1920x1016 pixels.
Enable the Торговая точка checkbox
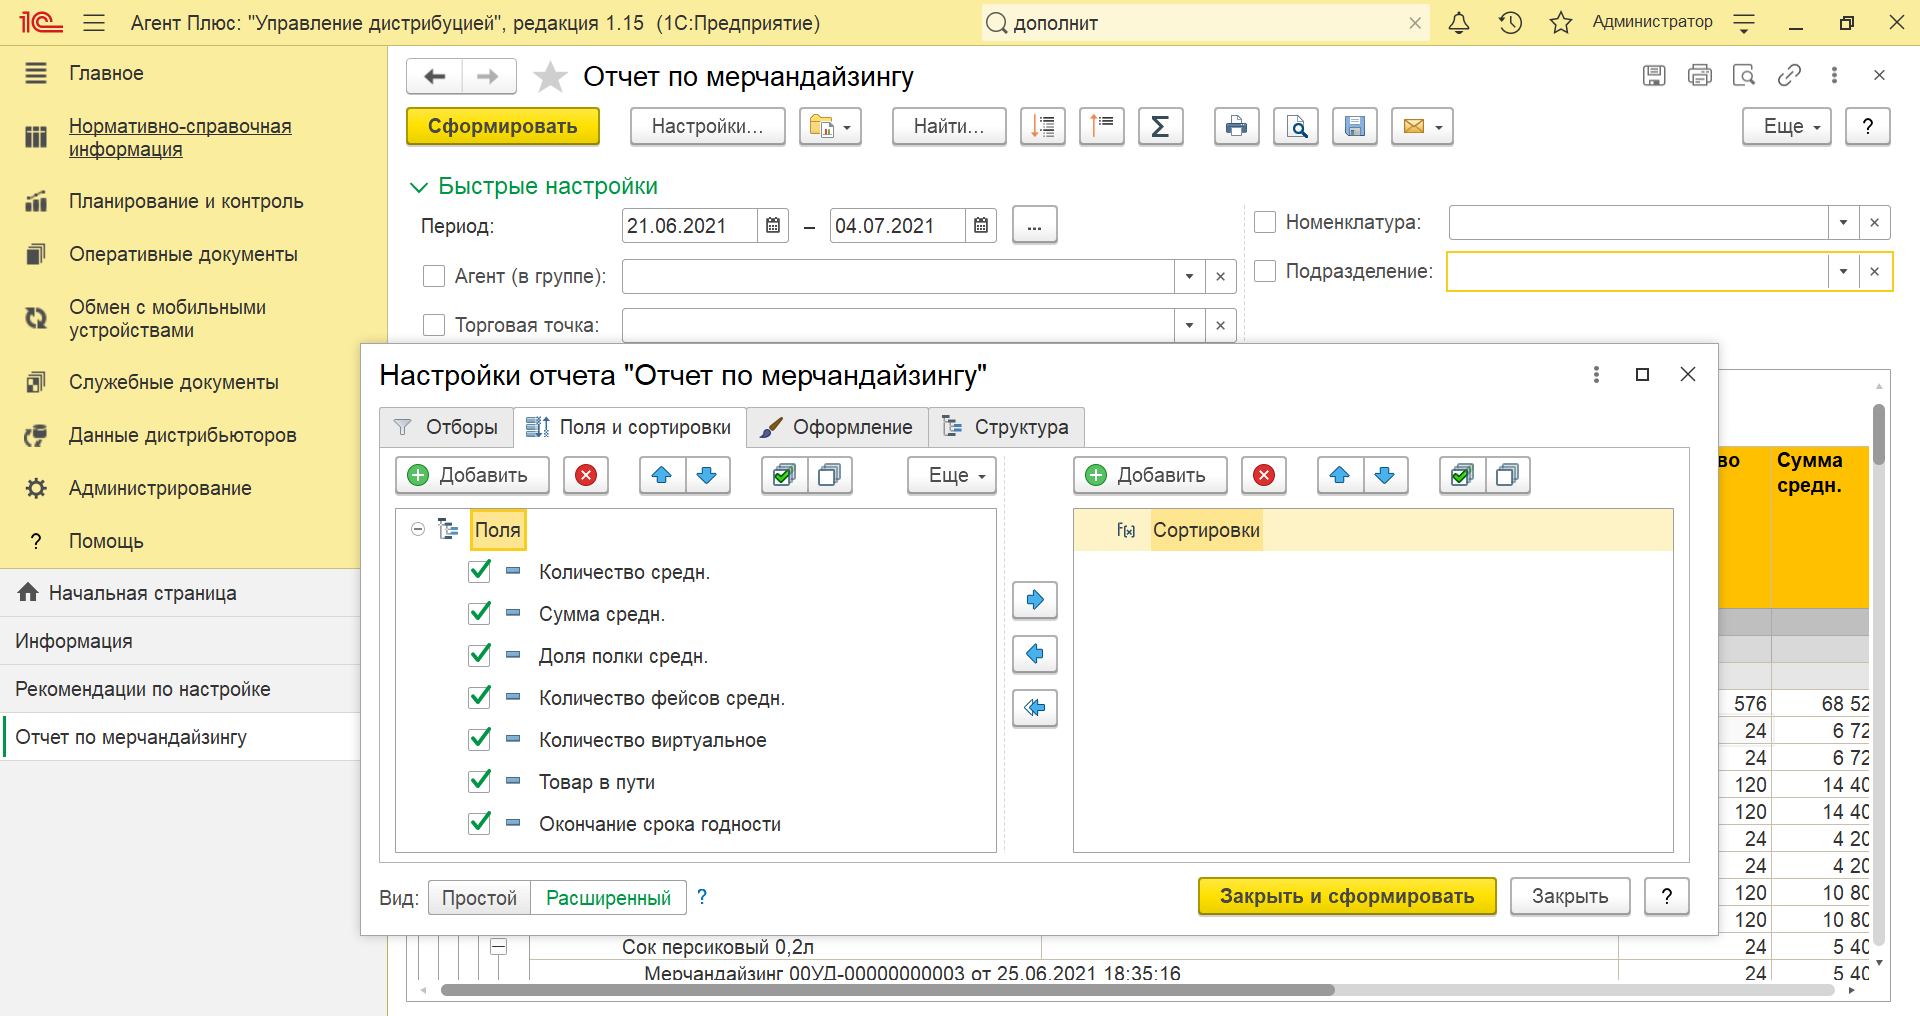434,325
